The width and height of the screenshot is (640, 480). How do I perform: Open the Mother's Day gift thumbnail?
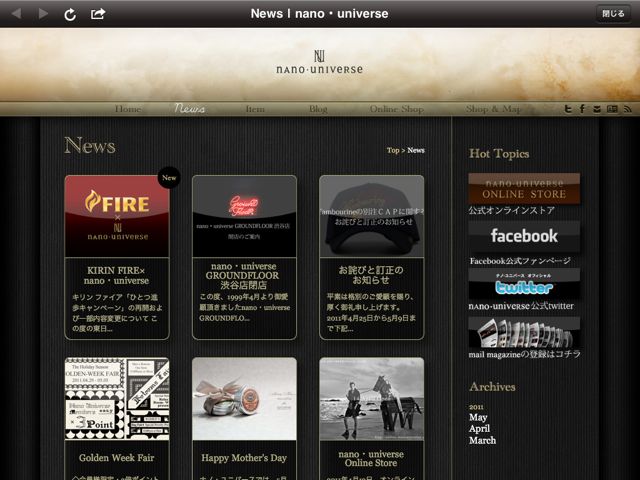point(244,399)
